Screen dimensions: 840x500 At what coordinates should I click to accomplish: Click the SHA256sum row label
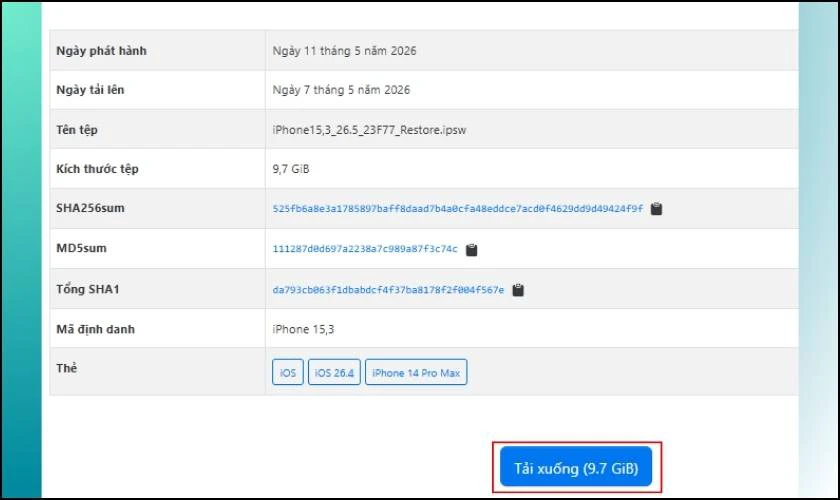pos(90,208)
